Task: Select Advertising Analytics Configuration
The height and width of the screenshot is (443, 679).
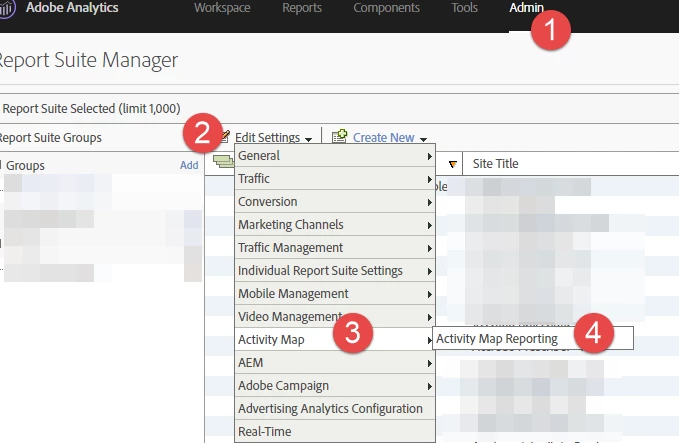Action: (334, 408)
